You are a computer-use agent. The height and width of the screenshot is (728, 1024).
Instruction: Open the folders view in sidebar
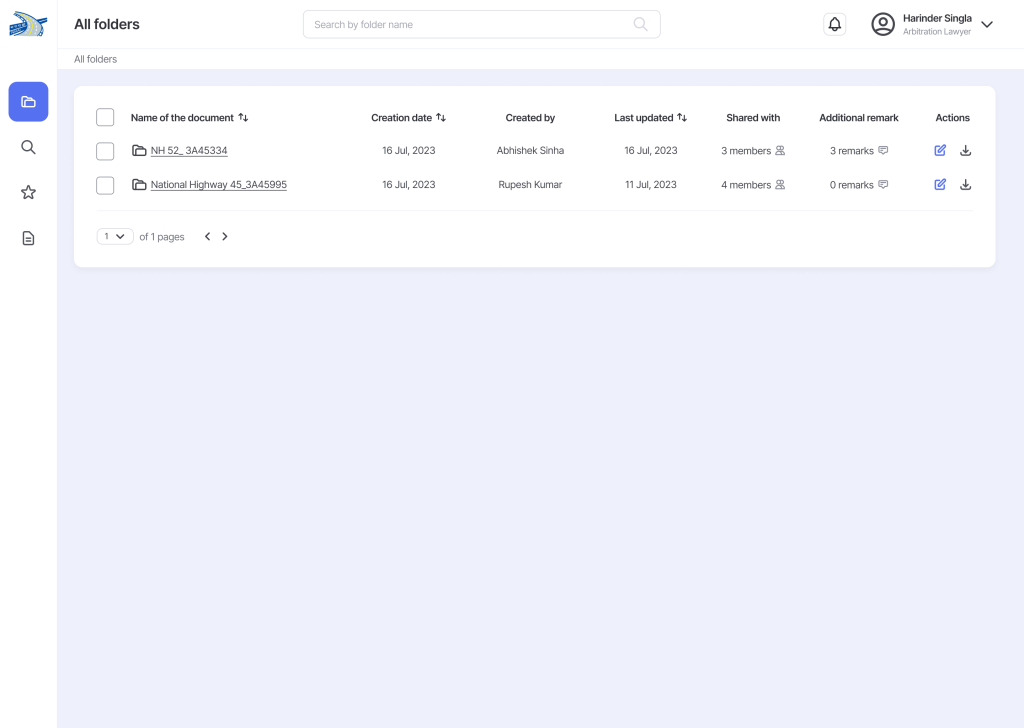28,102
